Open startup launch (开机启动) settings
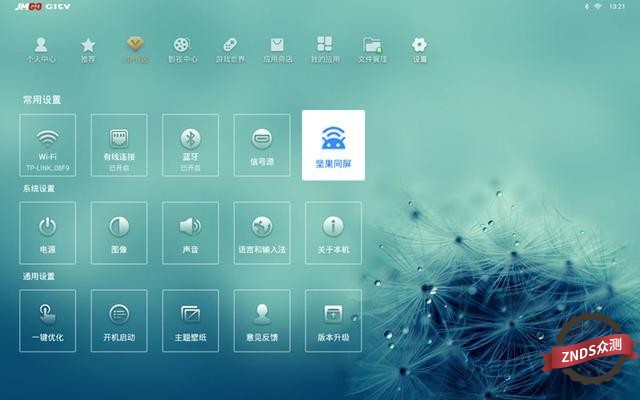Screen dimensions: 640x400 [x=119, y=321]
